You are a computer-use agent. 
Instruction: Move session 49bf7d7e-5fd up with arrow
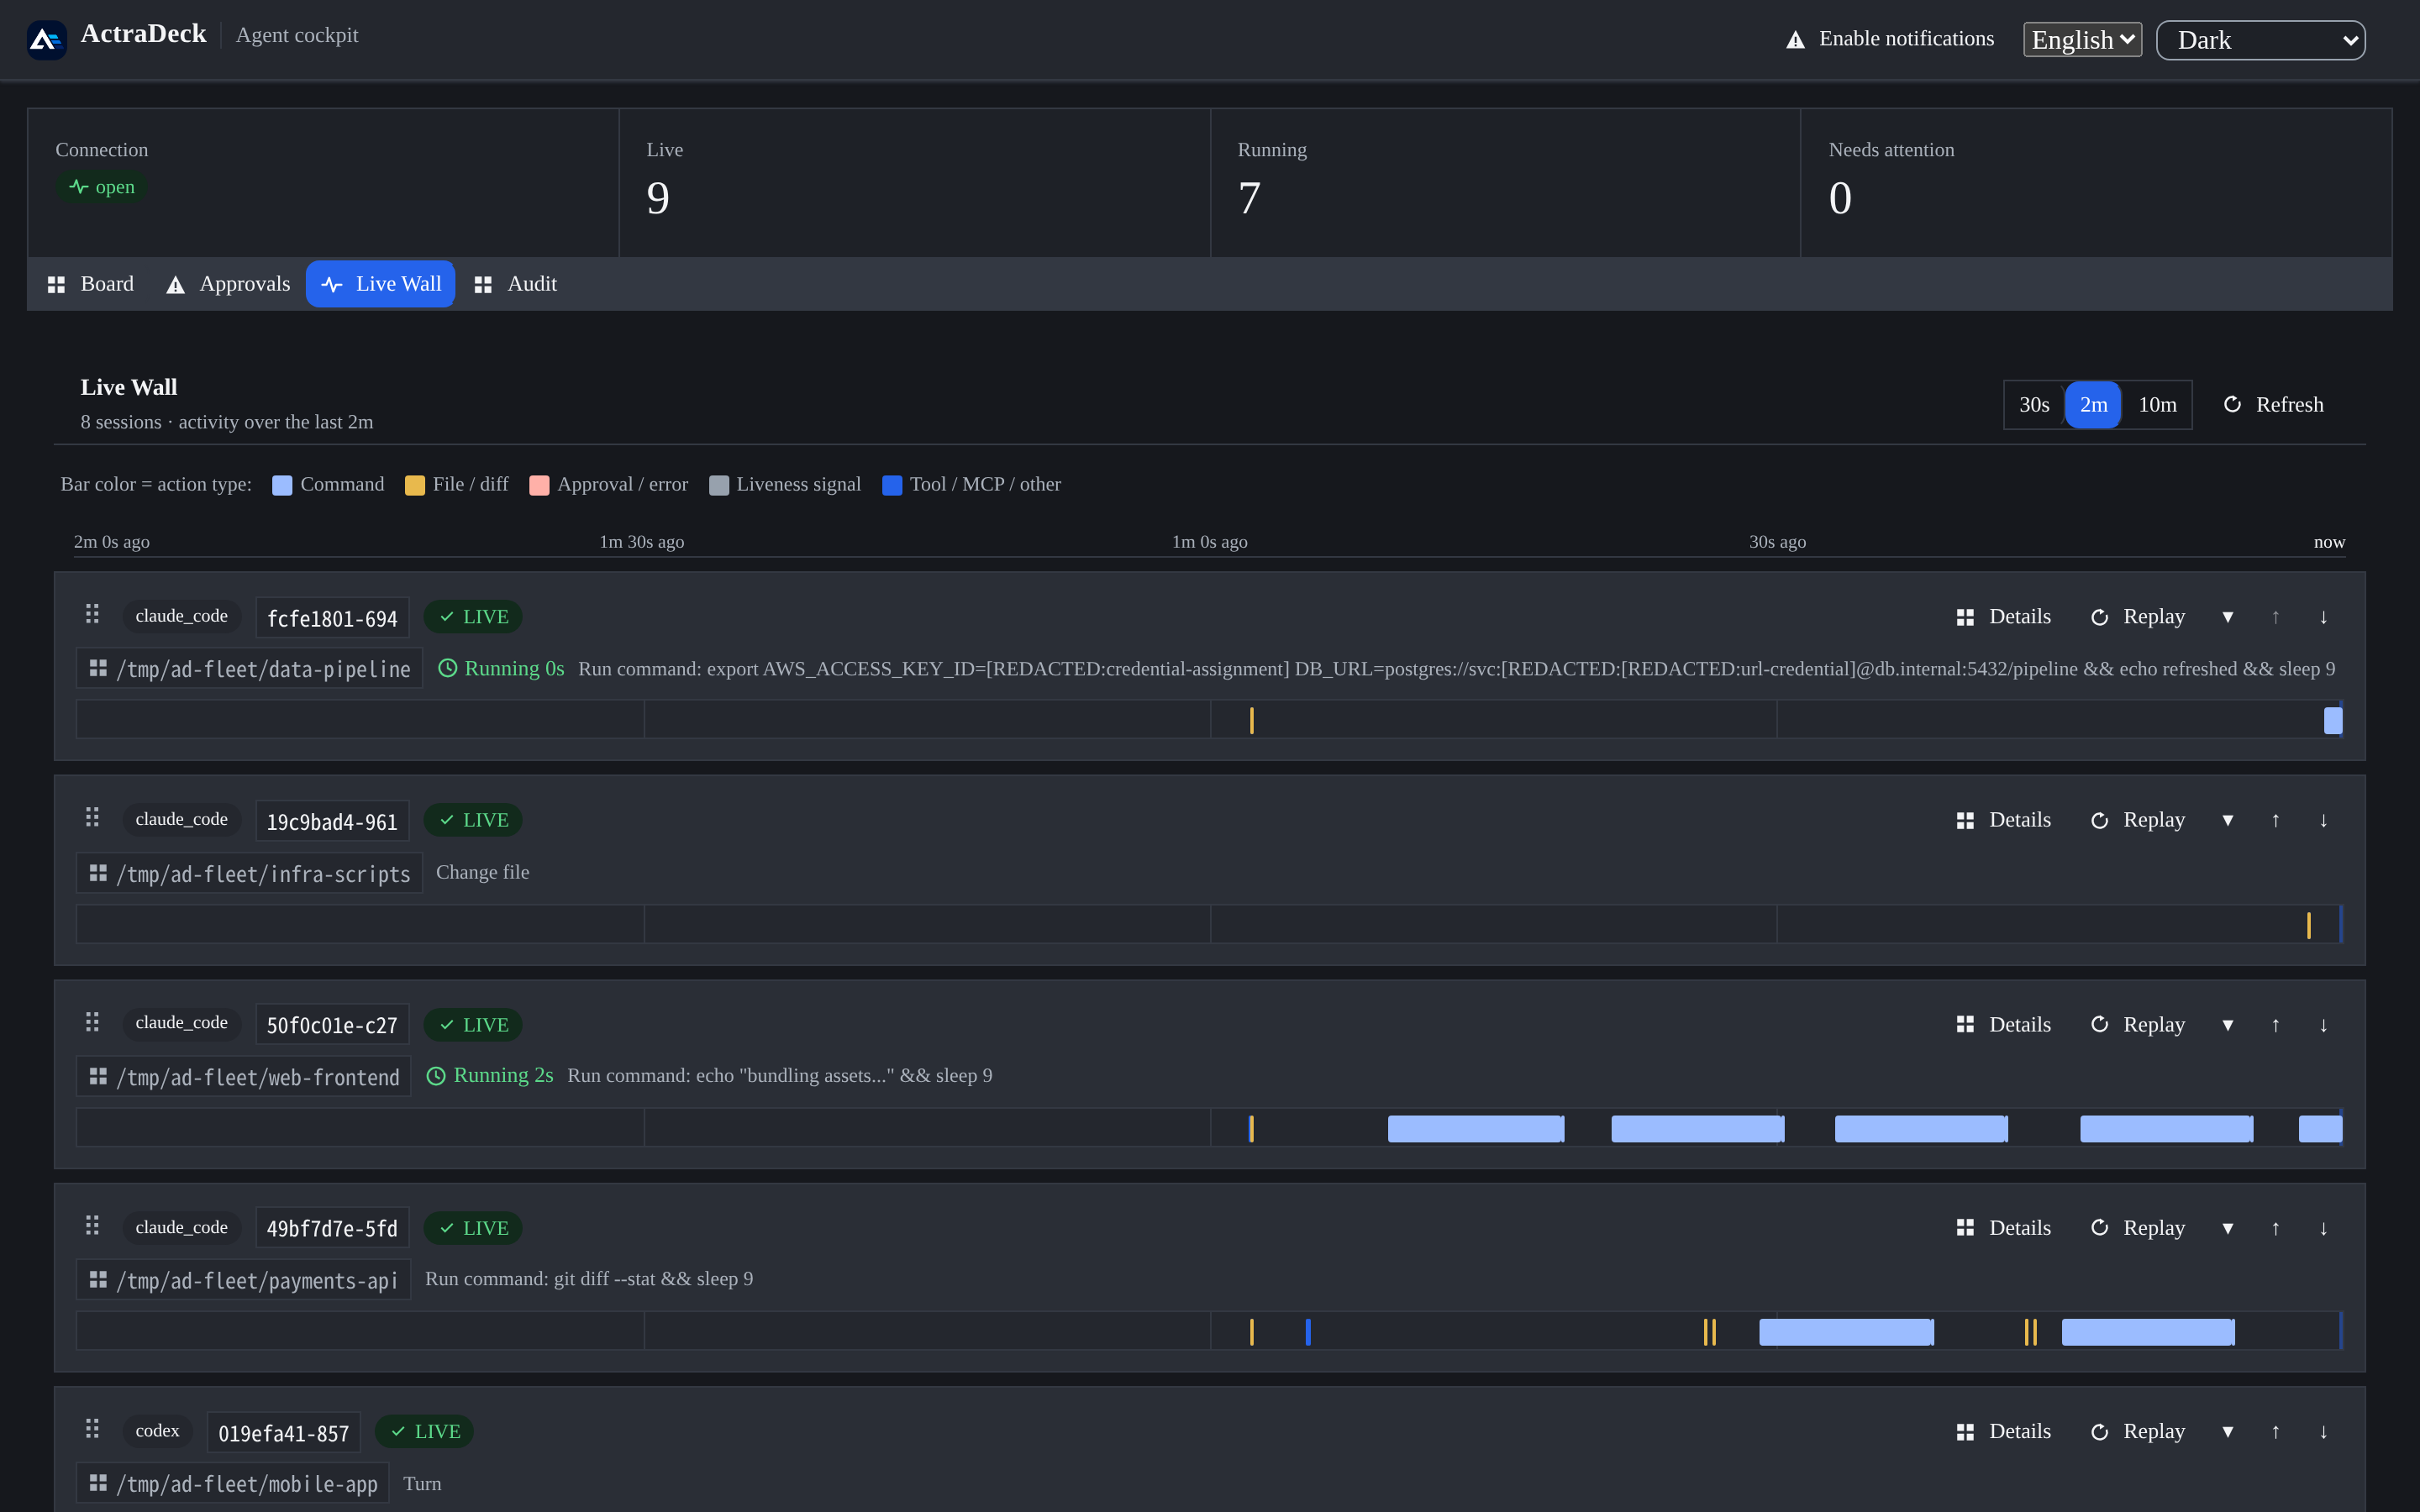tap(2275, 1228)
